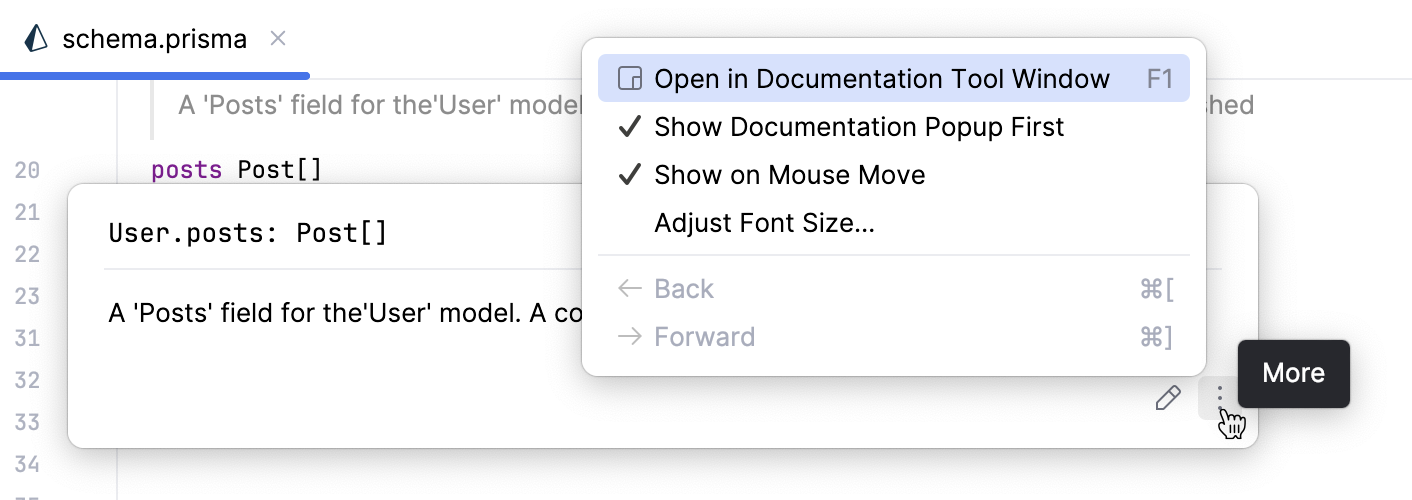Click the tool window icon in the menu
1412x500 pixels.
(x=629, y=79)
